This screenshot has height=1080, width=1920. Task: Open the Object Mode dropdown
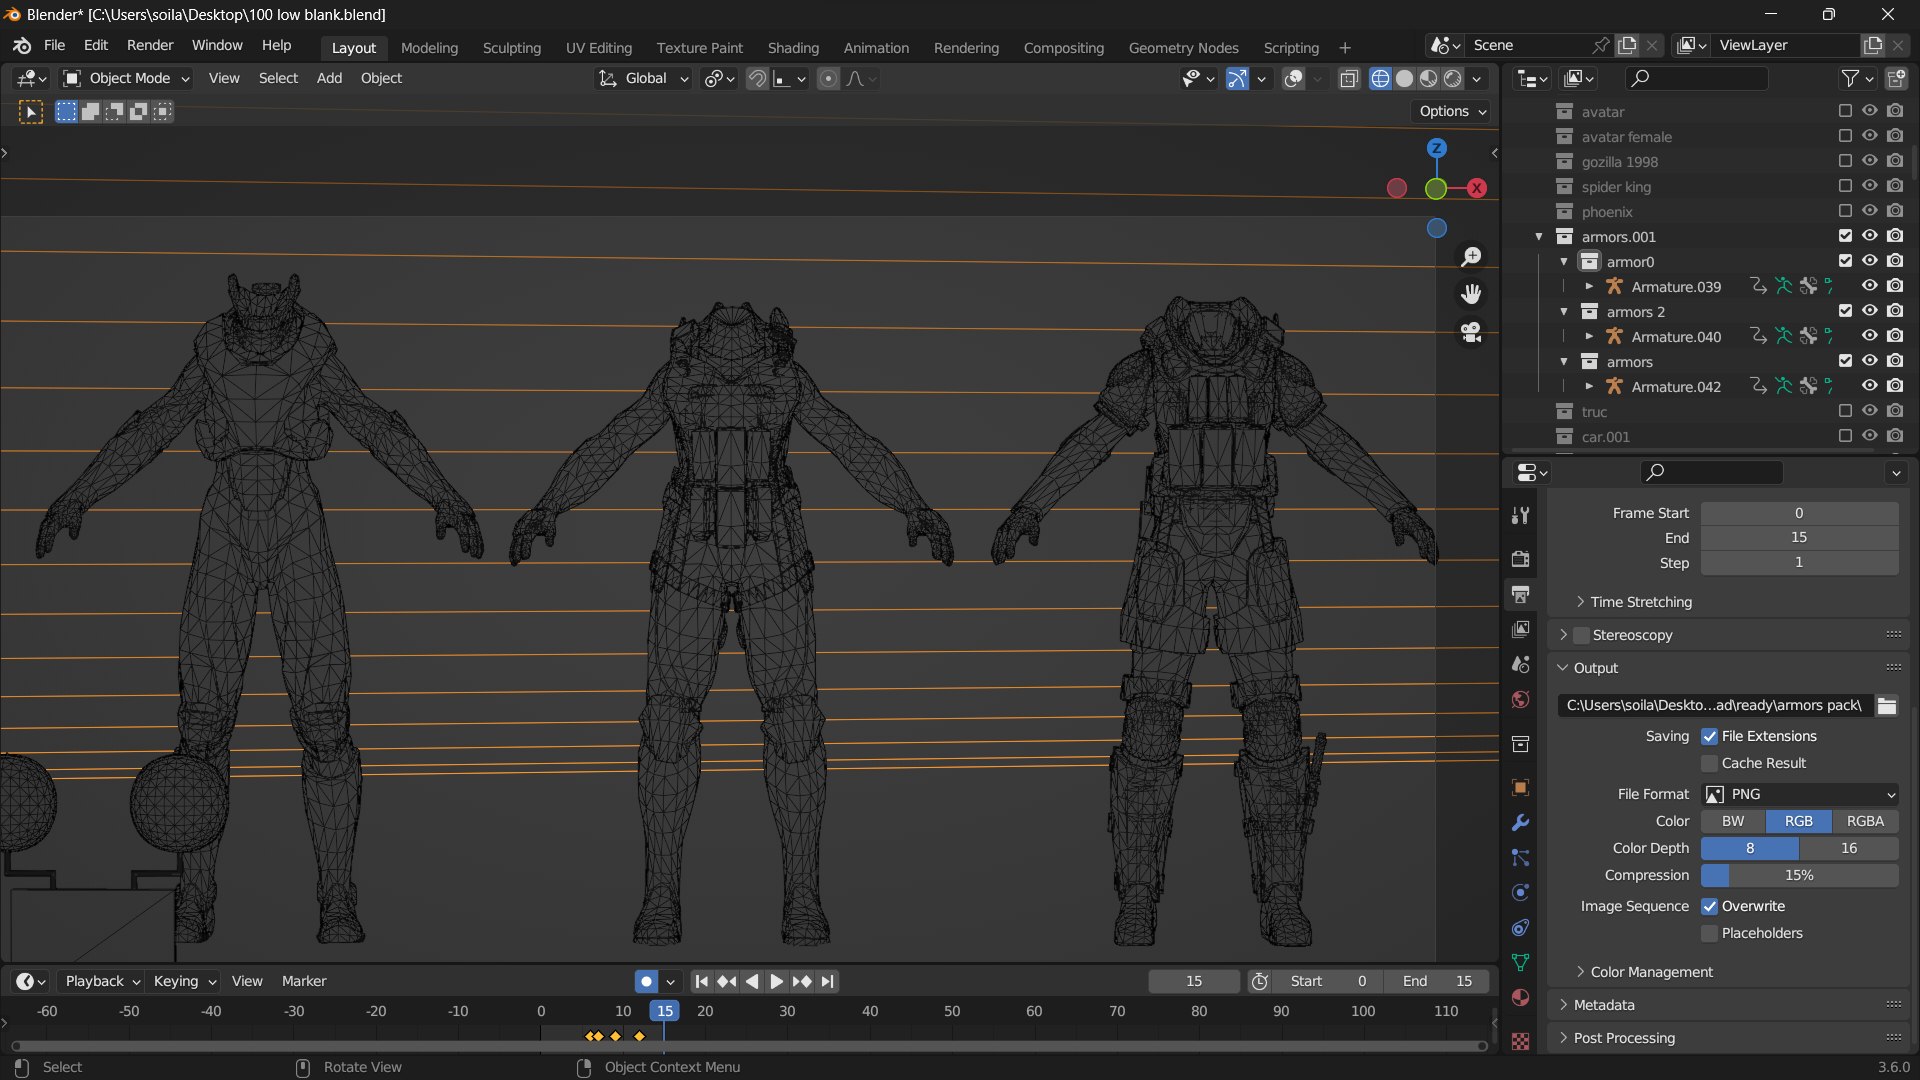pyautogui.click(x=126, y=78)
